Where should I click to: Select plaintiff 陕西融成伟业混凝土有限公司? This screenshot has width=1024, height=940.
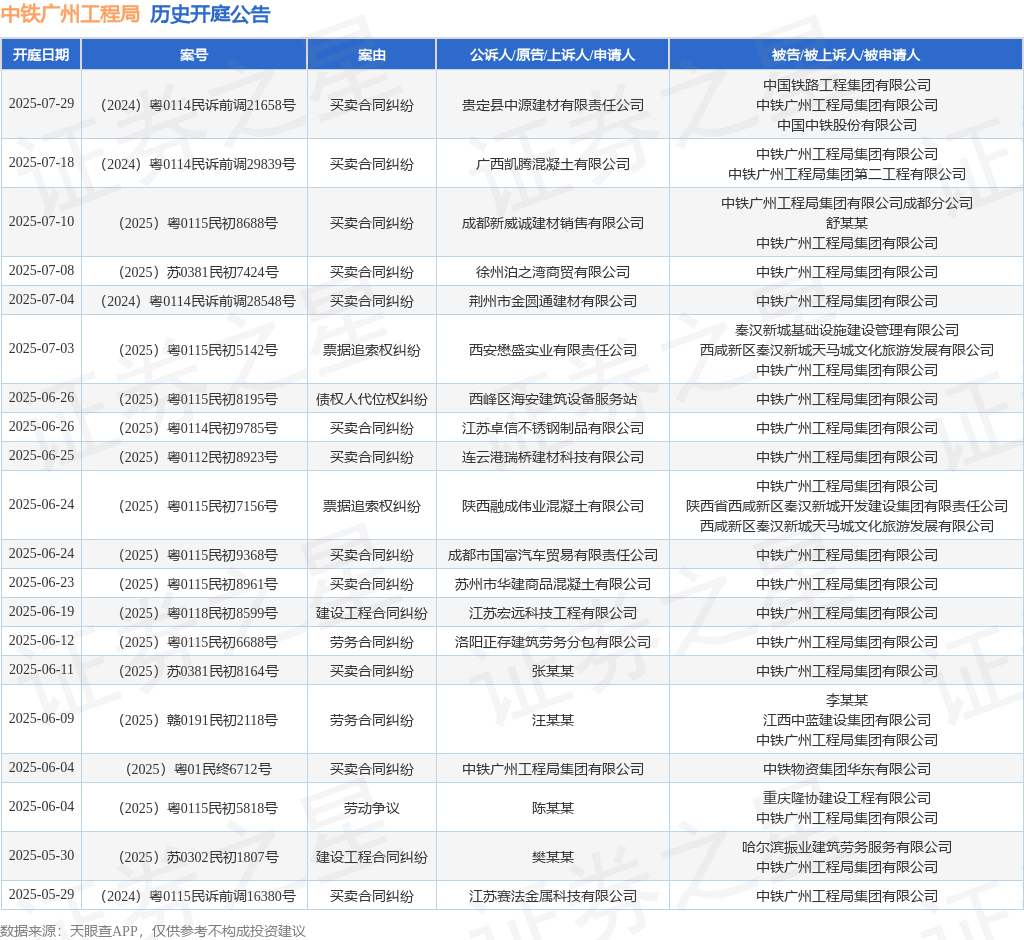coord(552,506)
